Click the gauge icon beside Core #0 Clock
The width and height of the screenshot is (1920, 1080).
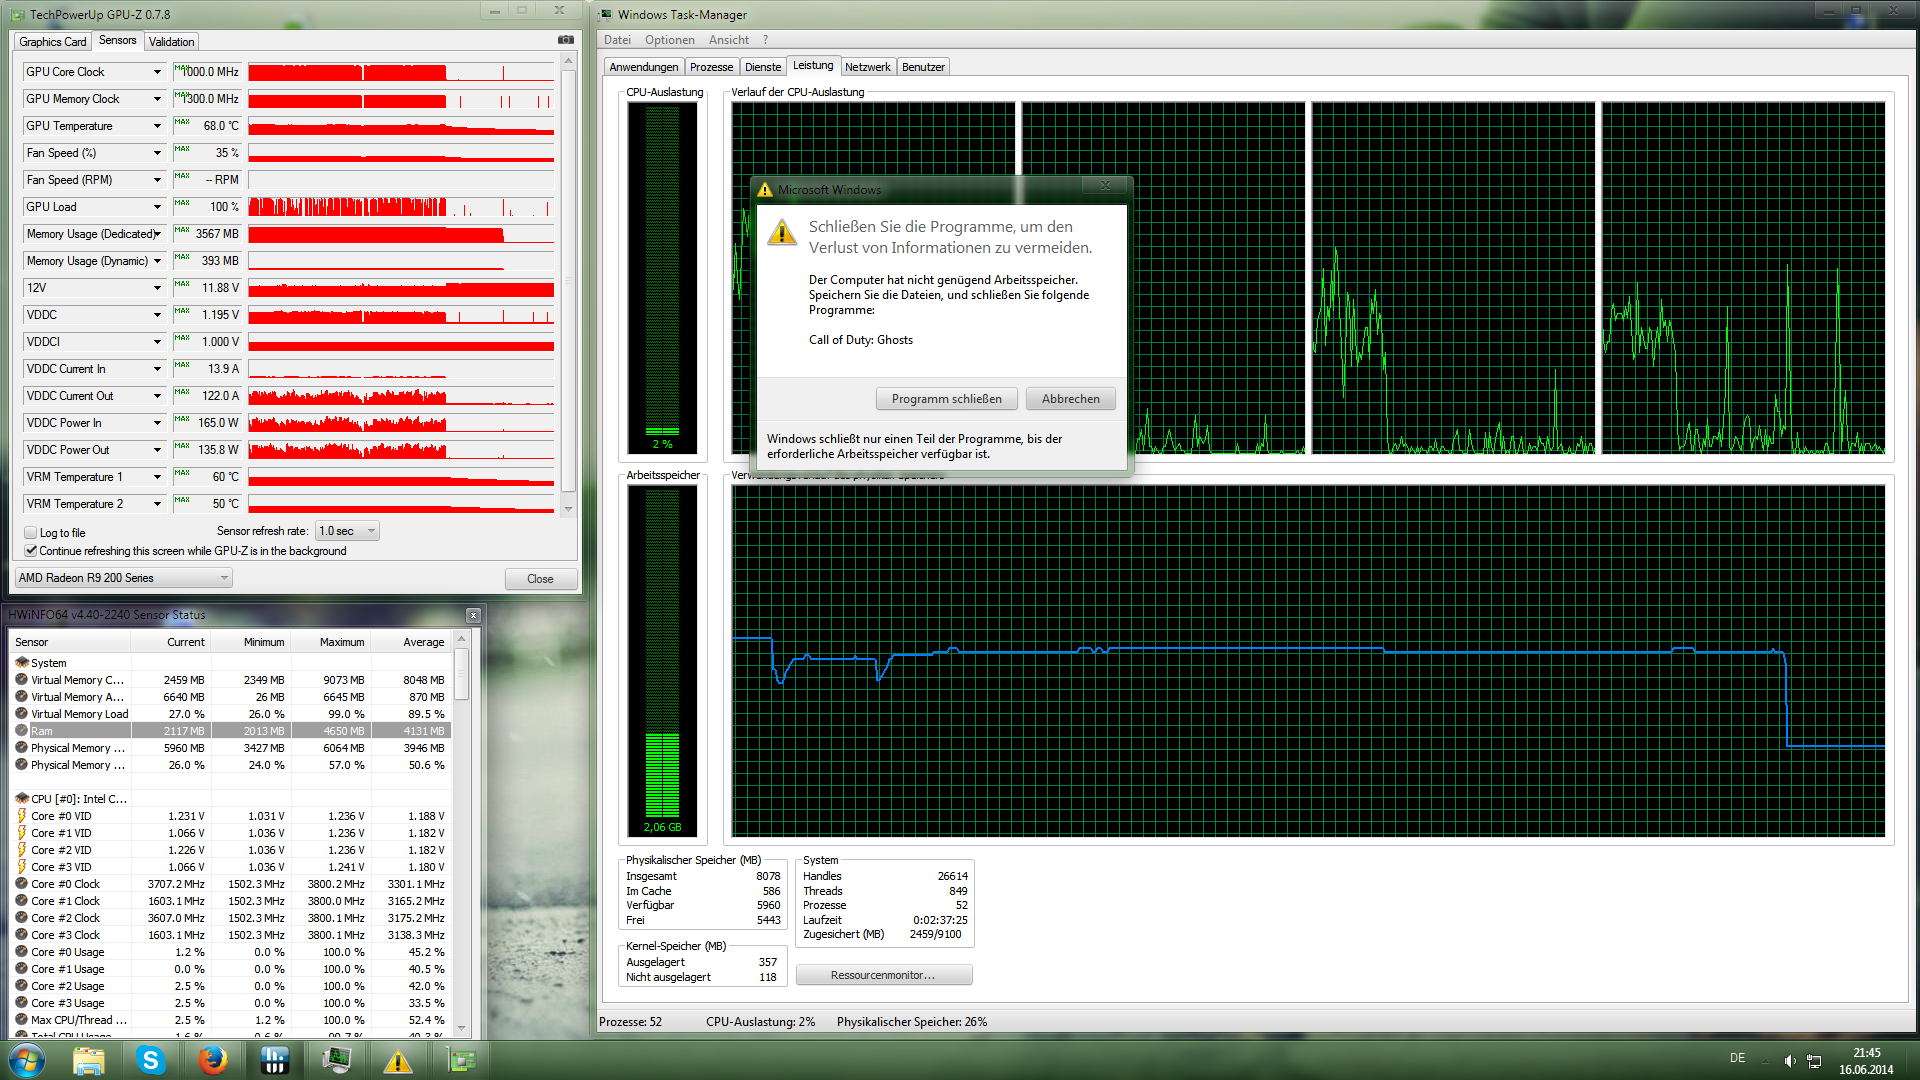coord(22,883)
